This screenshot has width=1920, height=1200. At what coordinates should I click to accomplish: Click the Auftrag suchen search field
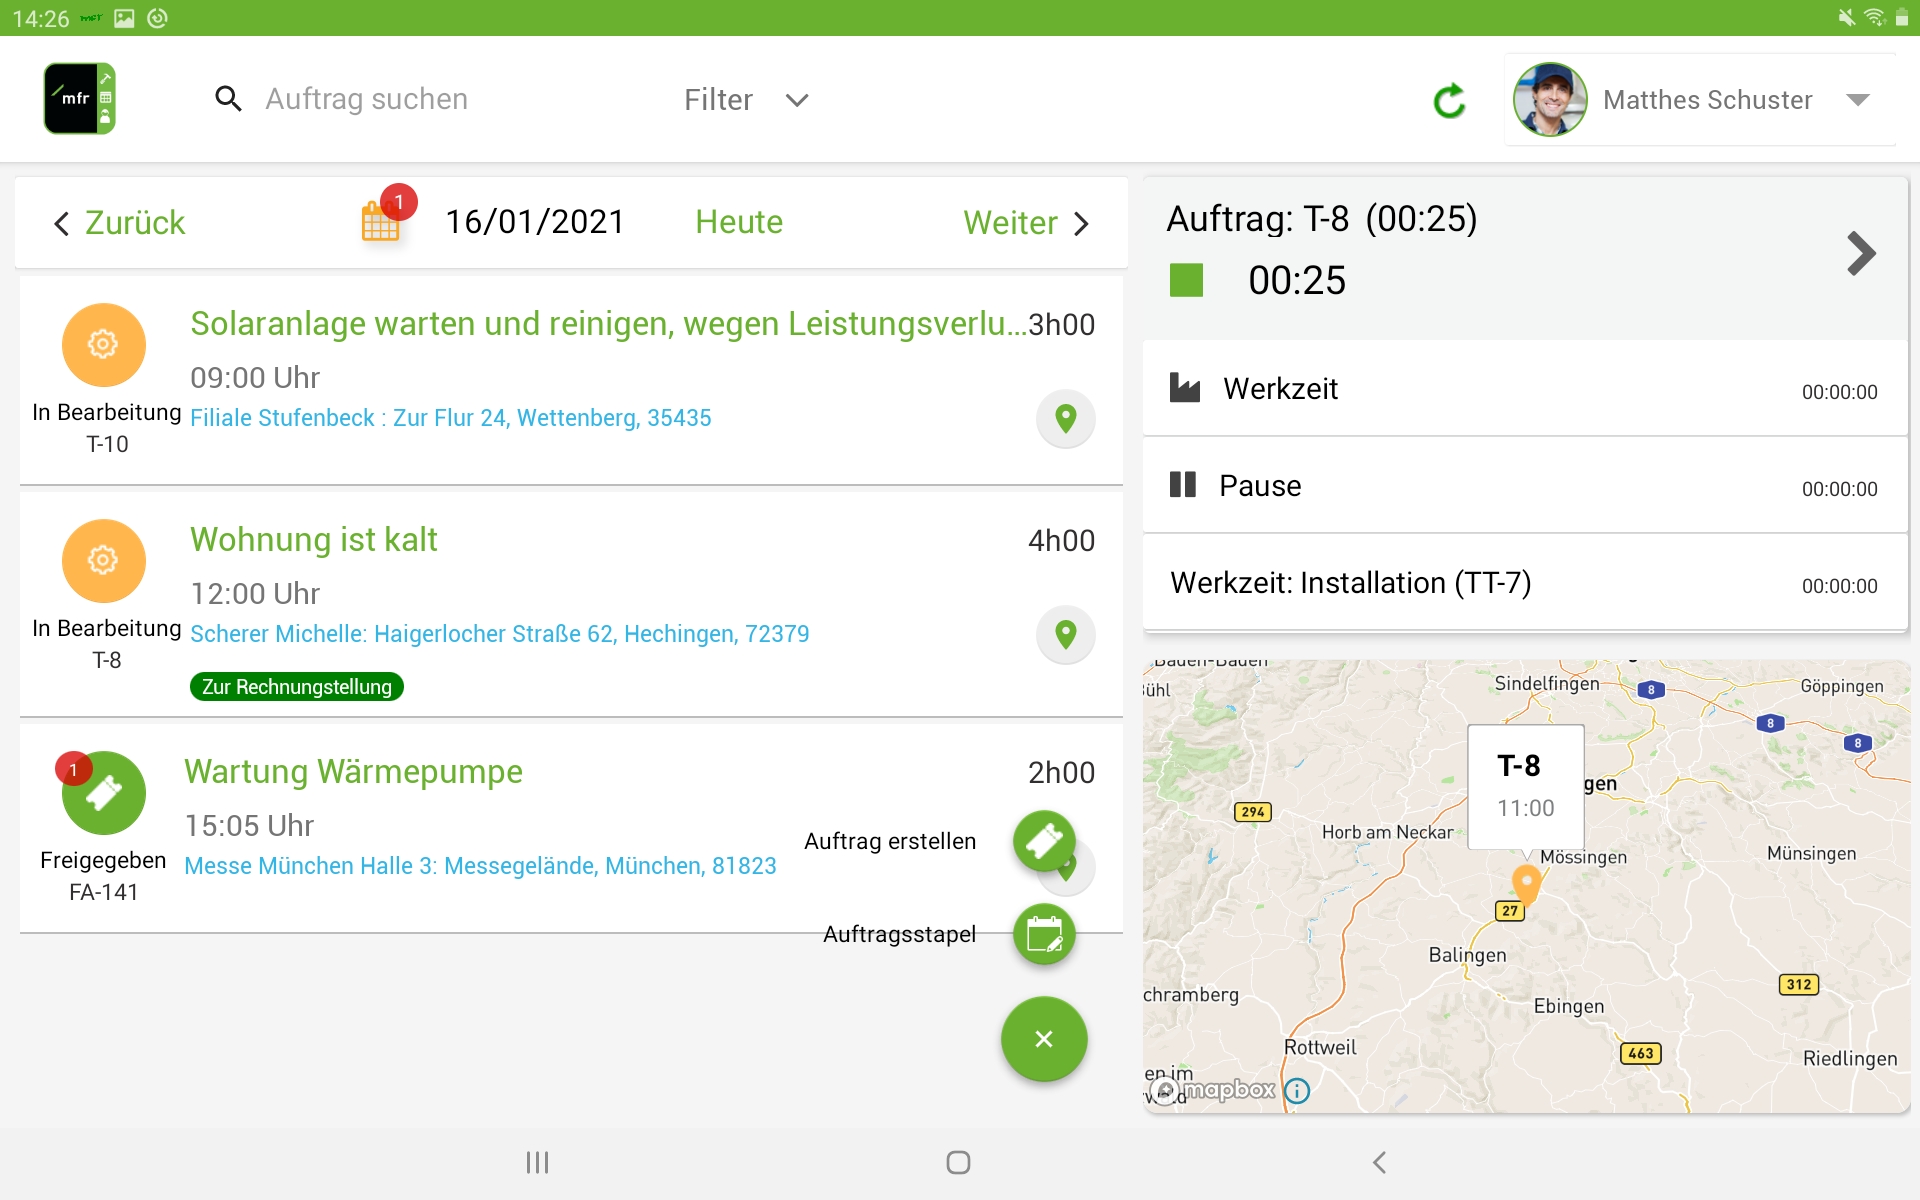367,99
